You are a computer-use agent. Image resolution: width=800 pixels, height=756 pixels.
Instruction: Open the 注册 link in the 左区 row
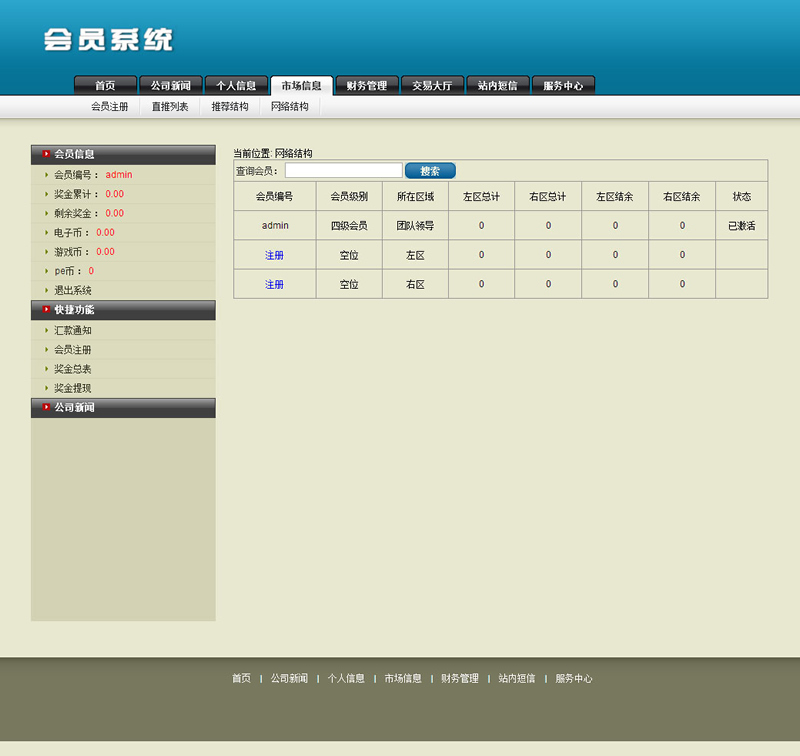coord(274,255)
